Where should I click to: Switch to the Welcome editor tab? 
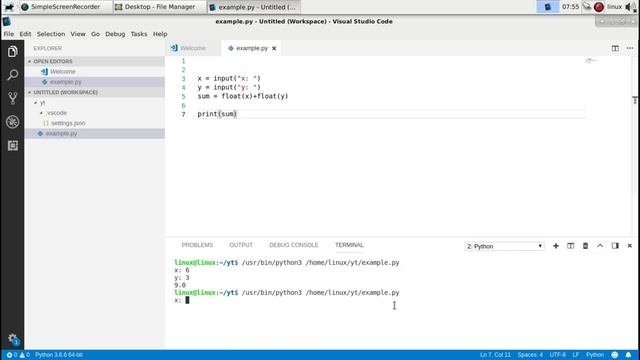(x=193, y=48)
